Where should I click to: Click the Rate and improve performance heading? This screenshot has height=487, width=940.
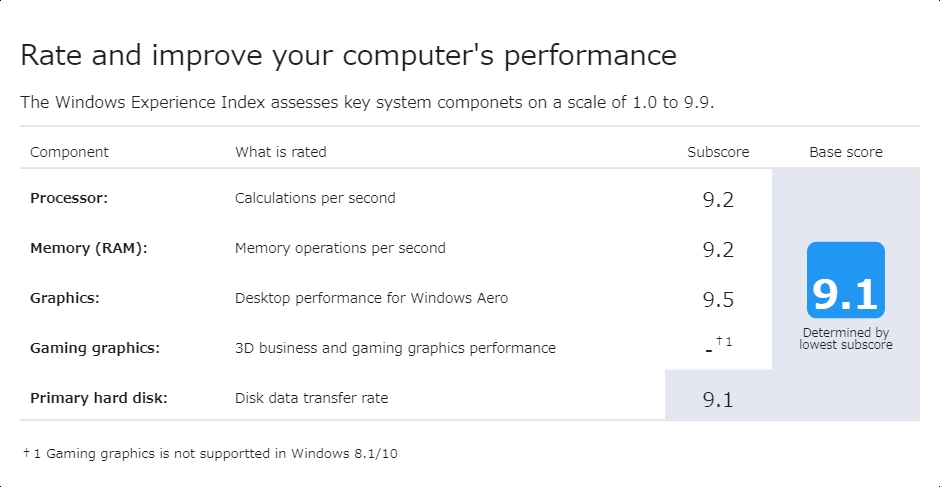coord(348,55)
